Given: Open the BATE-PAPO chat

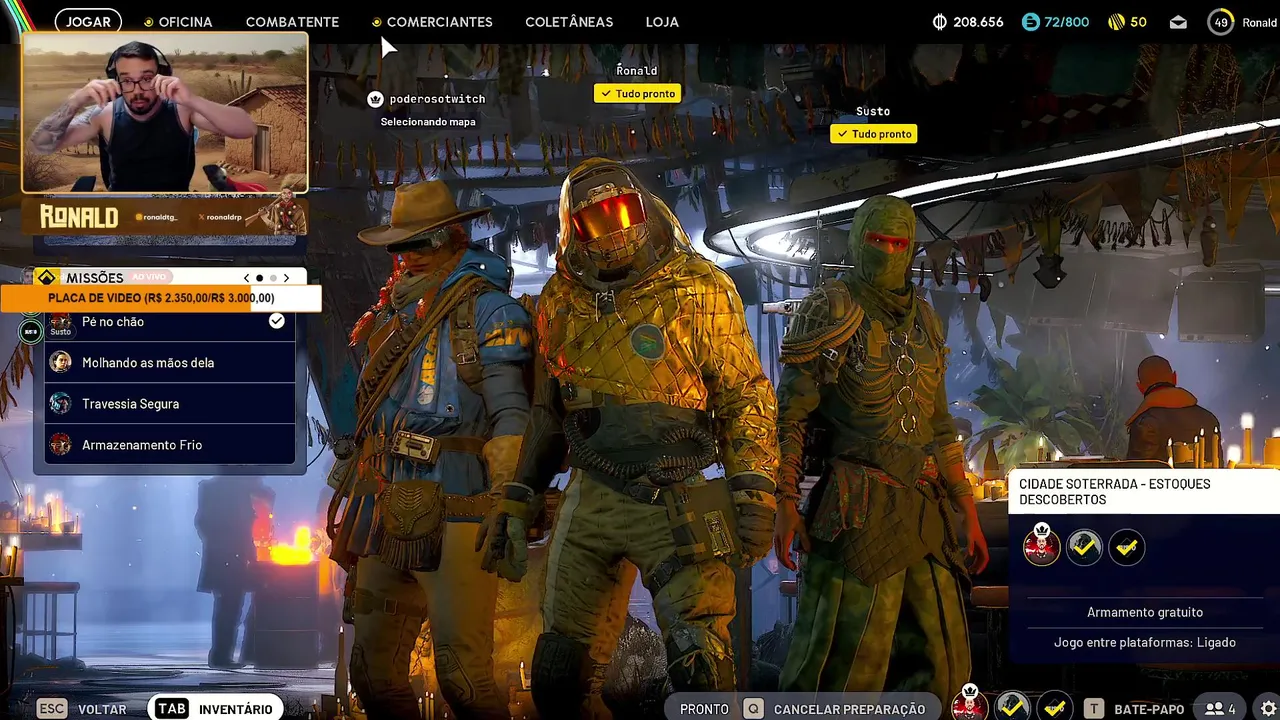Looking at the screenshot, I should (x=1149, y=709).
